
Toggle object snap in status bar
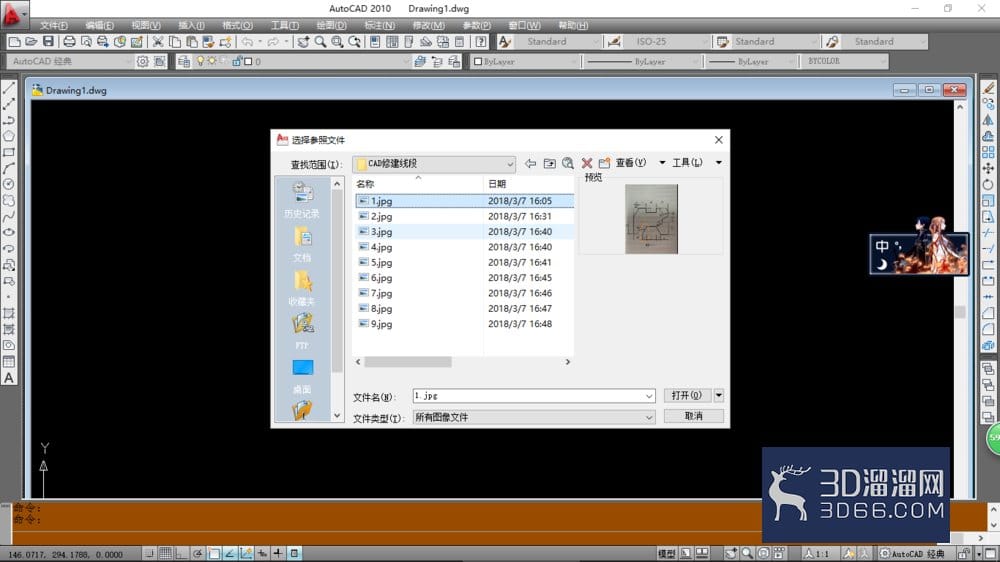click(x=214, y=553)
